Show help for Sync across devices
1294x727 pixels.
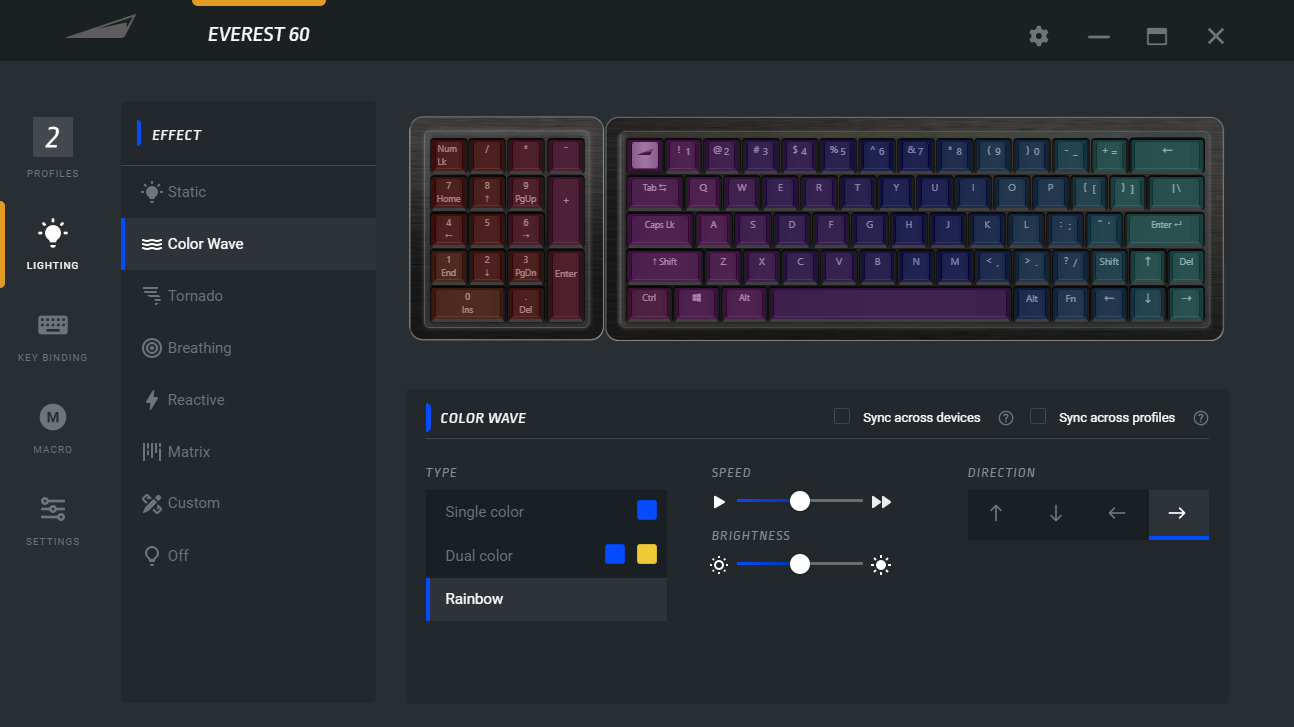(x=1006, y=418)
